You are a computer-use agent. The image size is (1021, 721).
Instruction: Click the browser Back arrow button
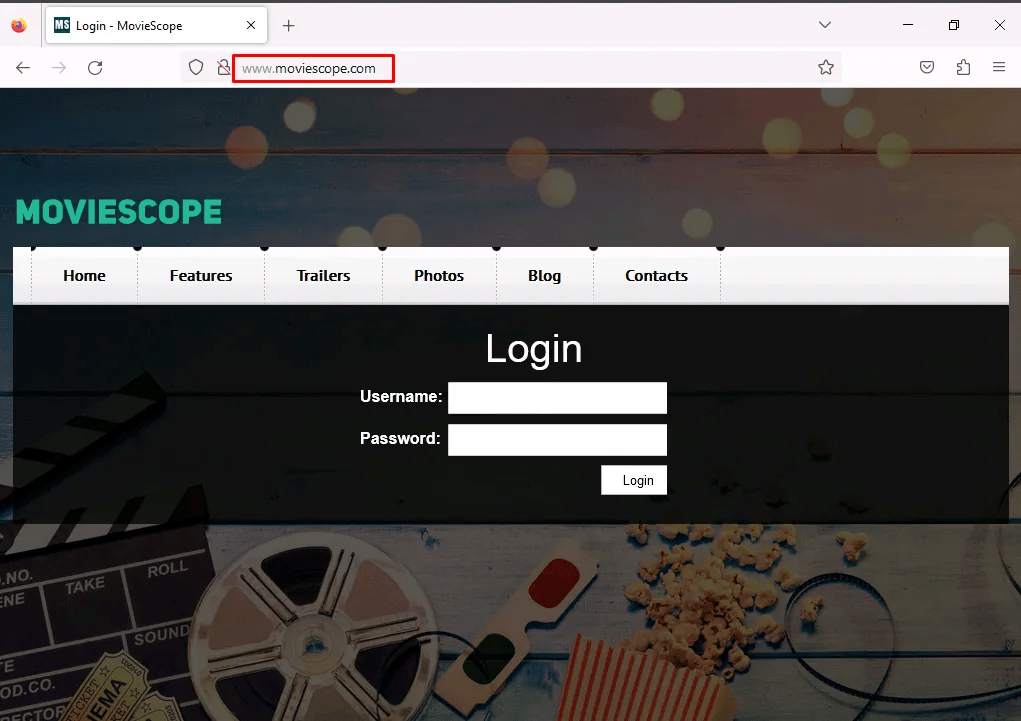(23, 68)
